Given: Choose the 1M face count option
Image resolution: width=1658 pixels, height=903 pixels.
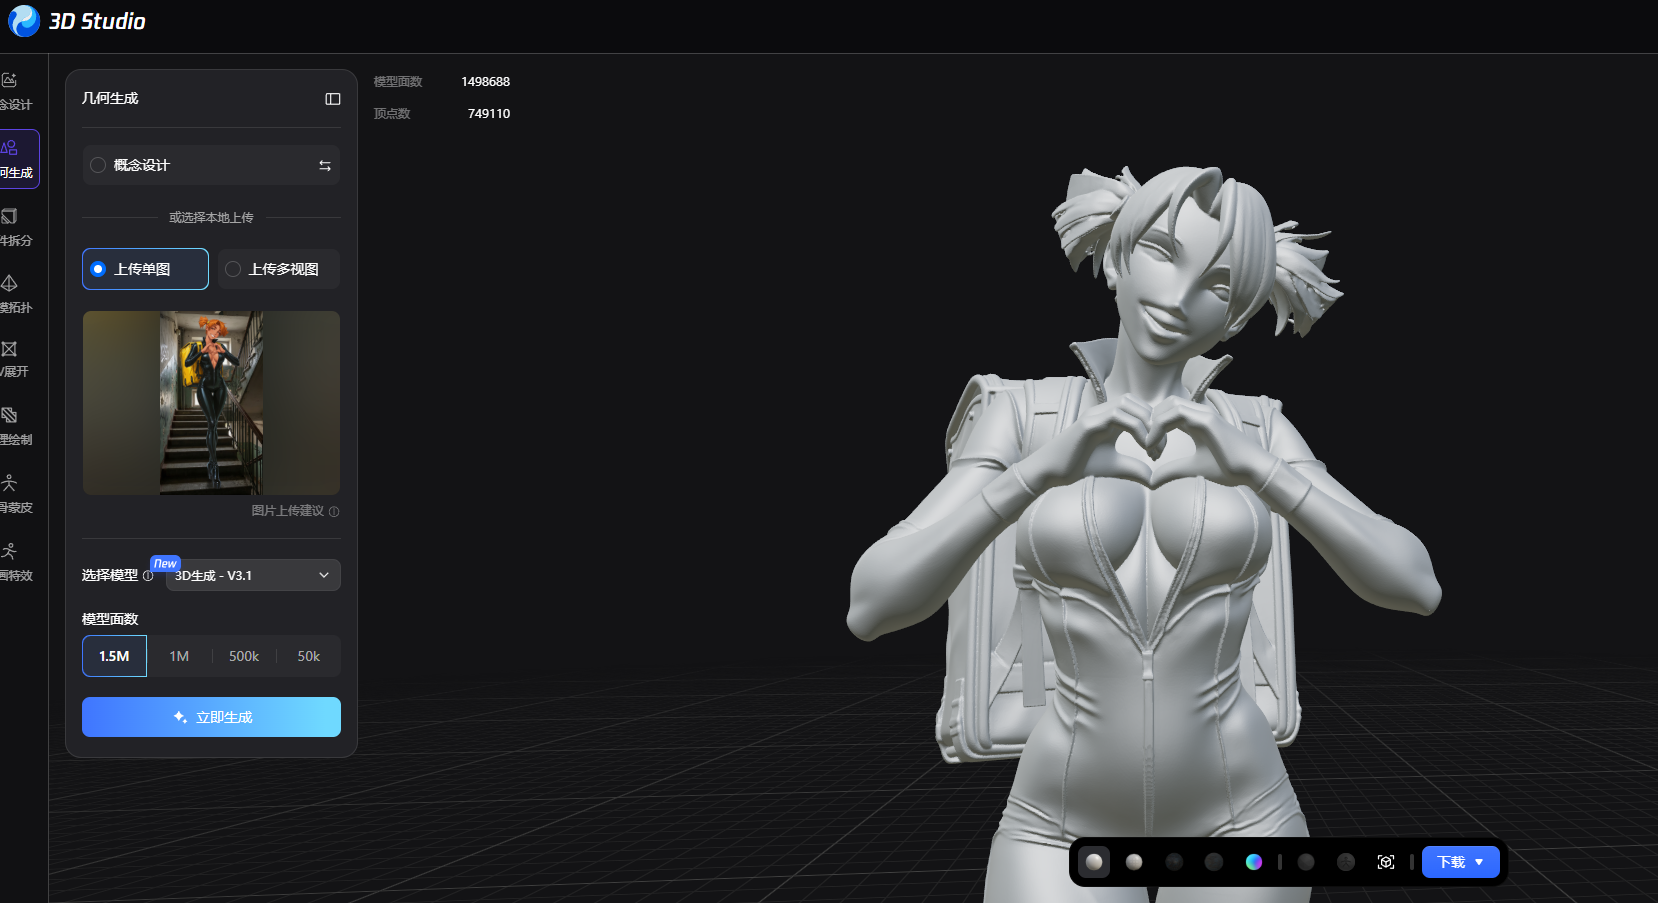Looking at the screenshot, I should [x=179, y=656].
